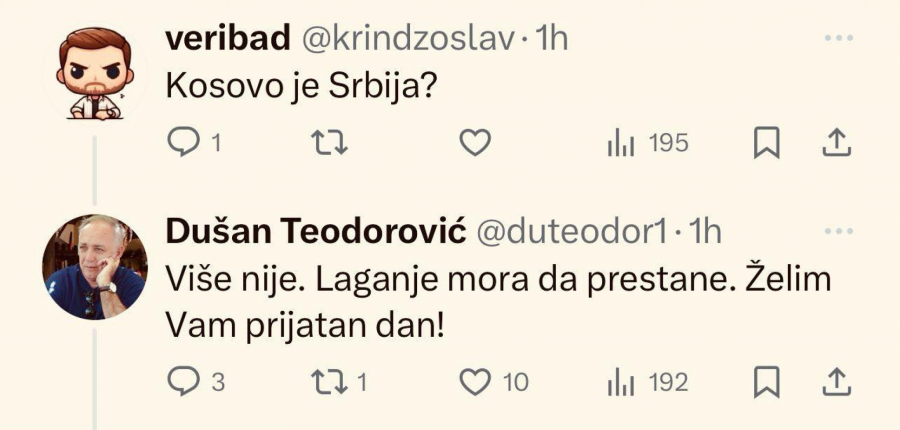Open veribad's cartoon profile avatar

pos(90,72)
